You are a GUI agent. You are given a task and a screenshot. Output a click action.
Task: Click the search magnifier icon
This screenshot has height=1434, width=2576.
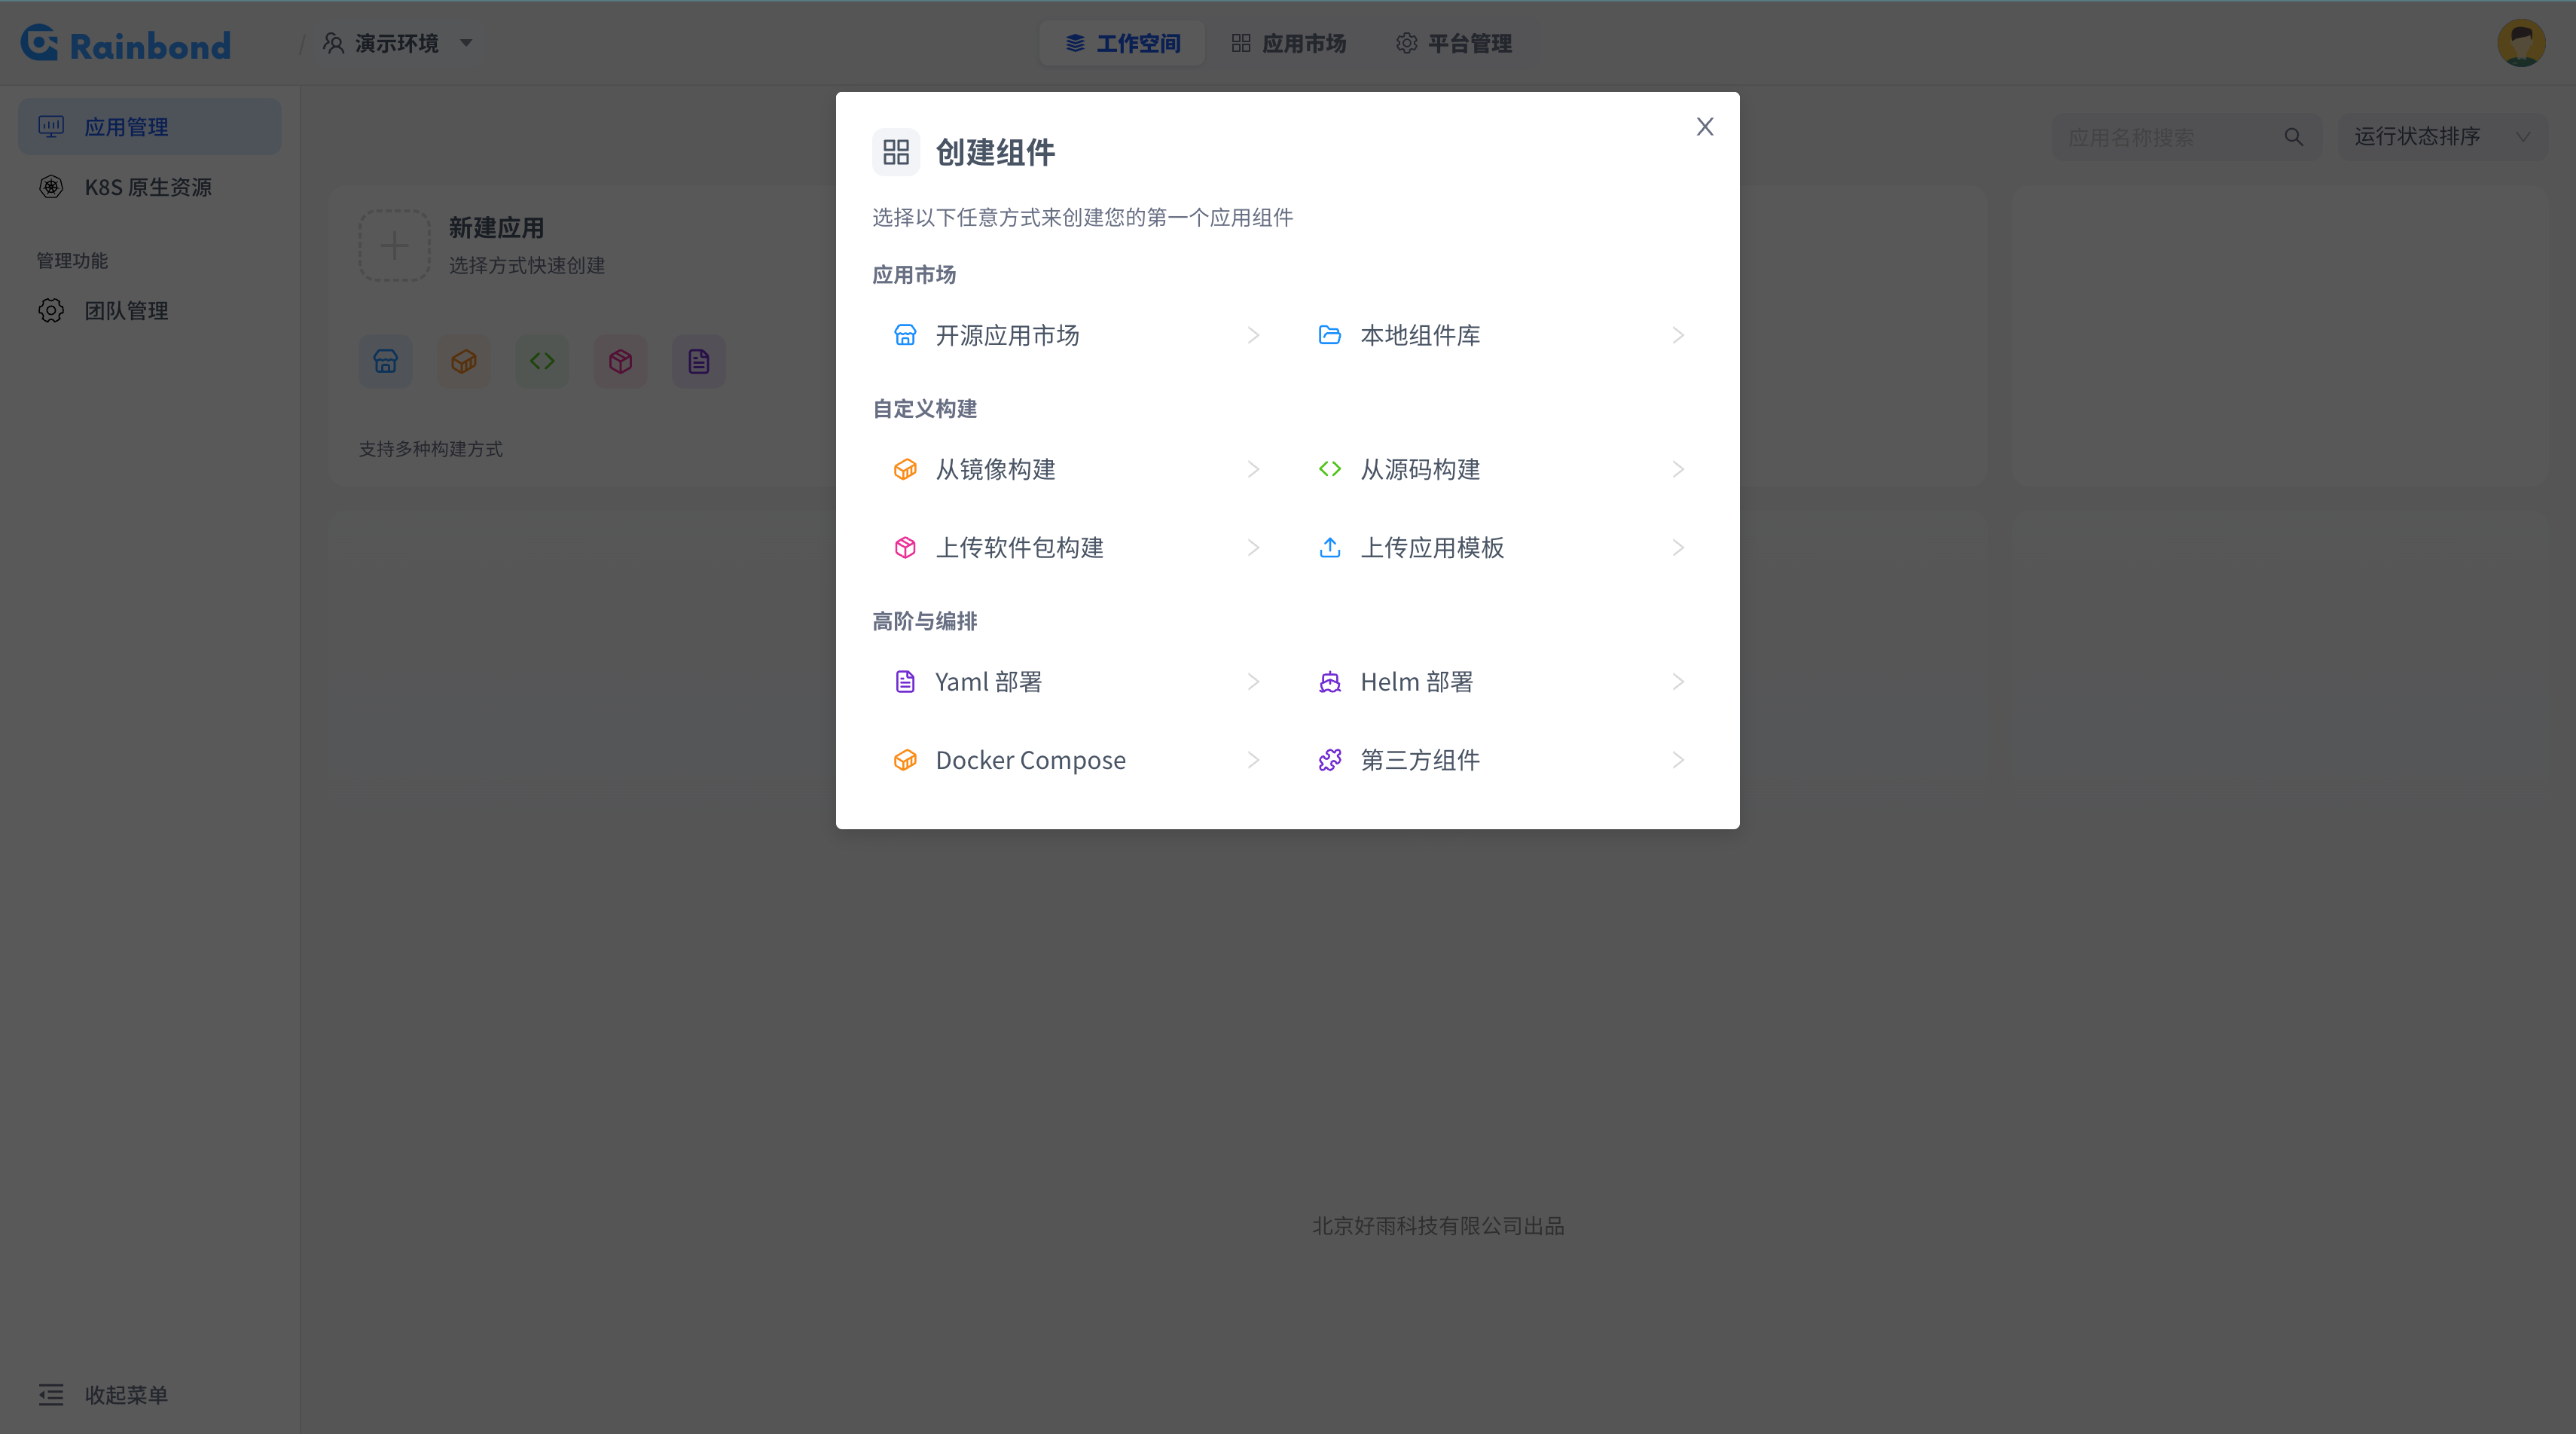tap(2294, 137)
